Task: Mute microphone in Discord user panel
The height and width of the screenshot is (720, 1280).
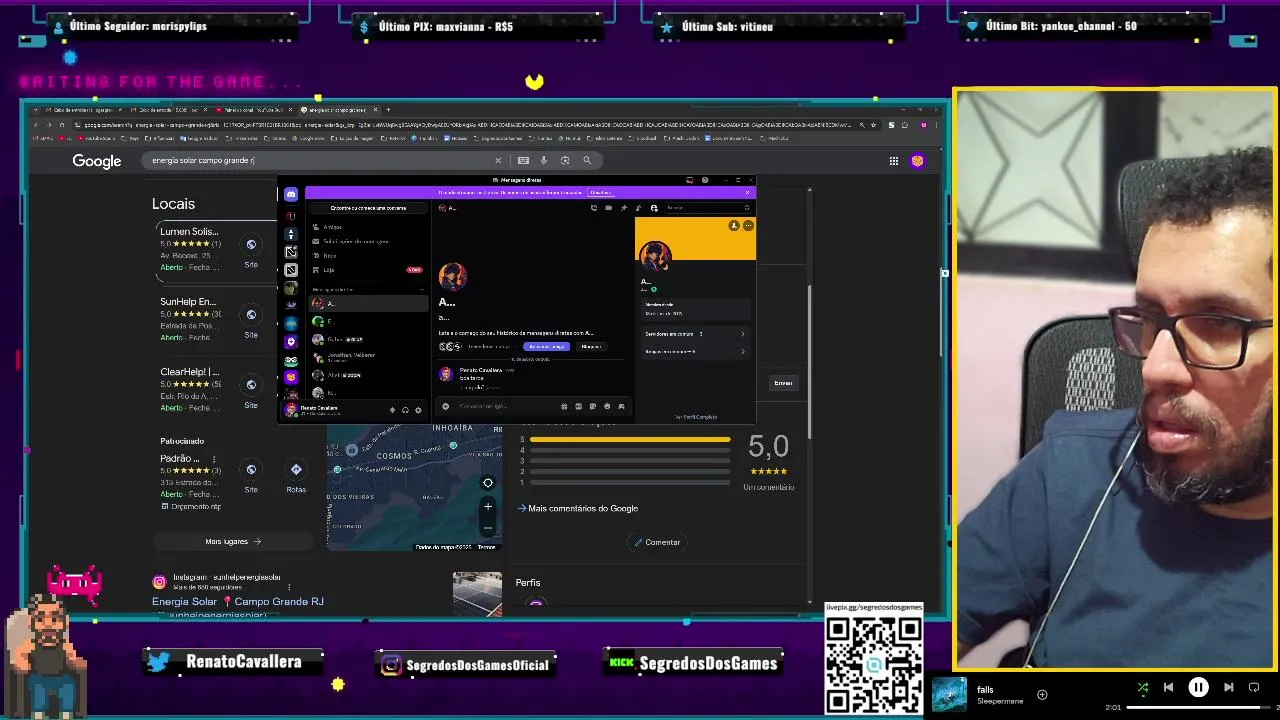Action: point(392,410)
